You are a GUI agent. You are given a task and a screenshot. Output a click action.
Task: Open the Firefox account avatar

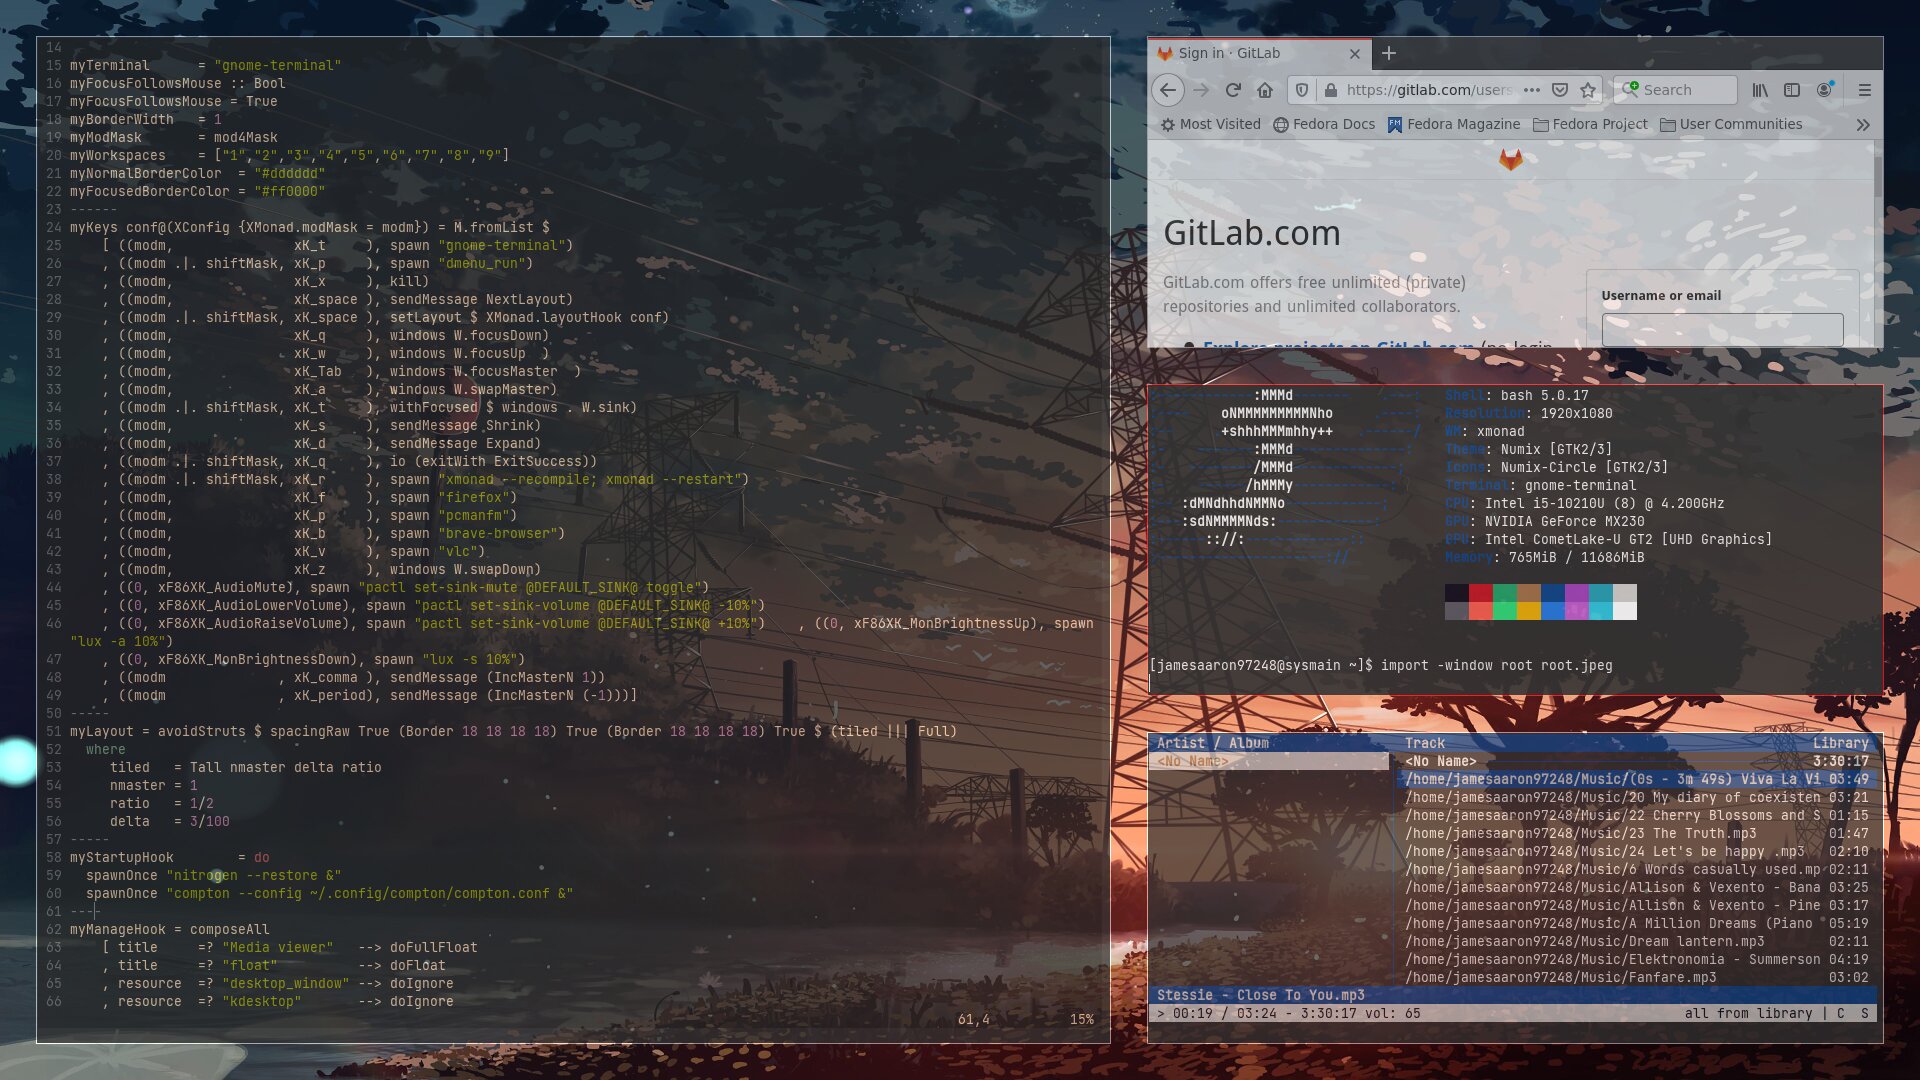1825,90
